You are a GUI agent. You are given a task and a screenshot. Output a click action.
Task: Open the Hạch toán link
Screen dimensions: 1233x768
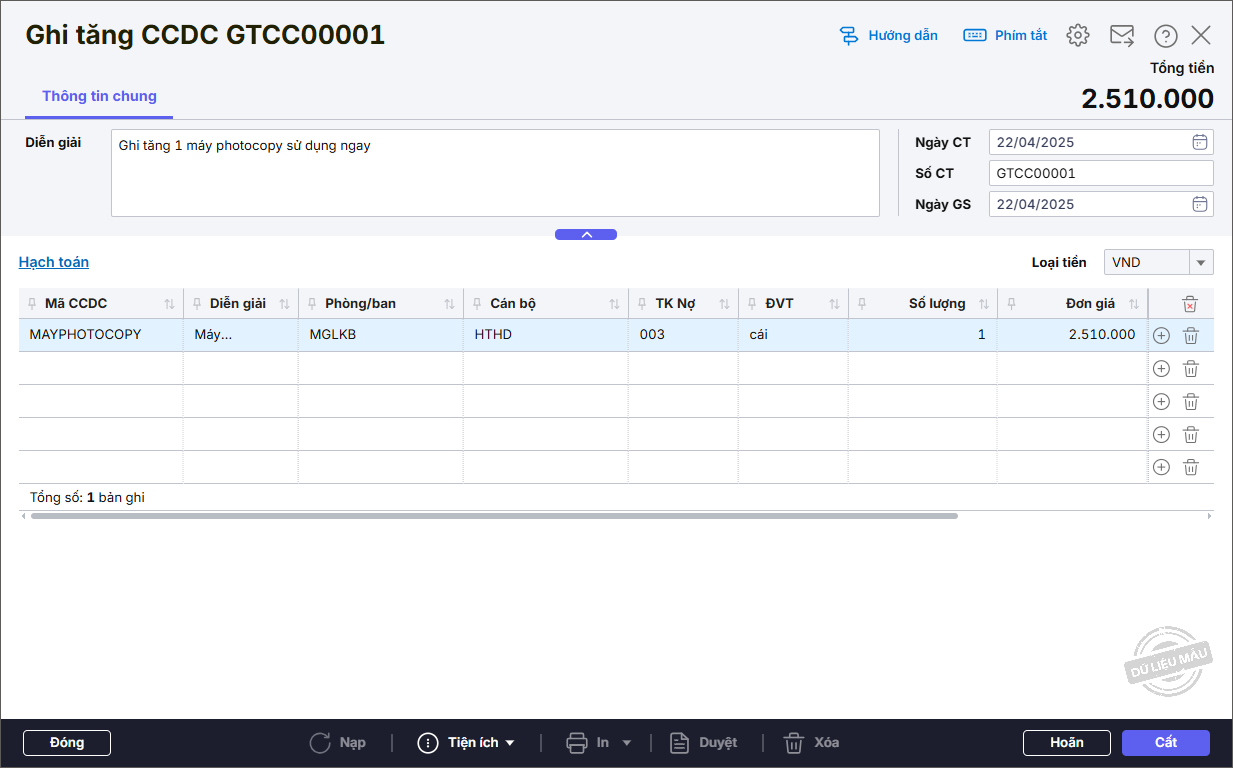coord(54,262)
